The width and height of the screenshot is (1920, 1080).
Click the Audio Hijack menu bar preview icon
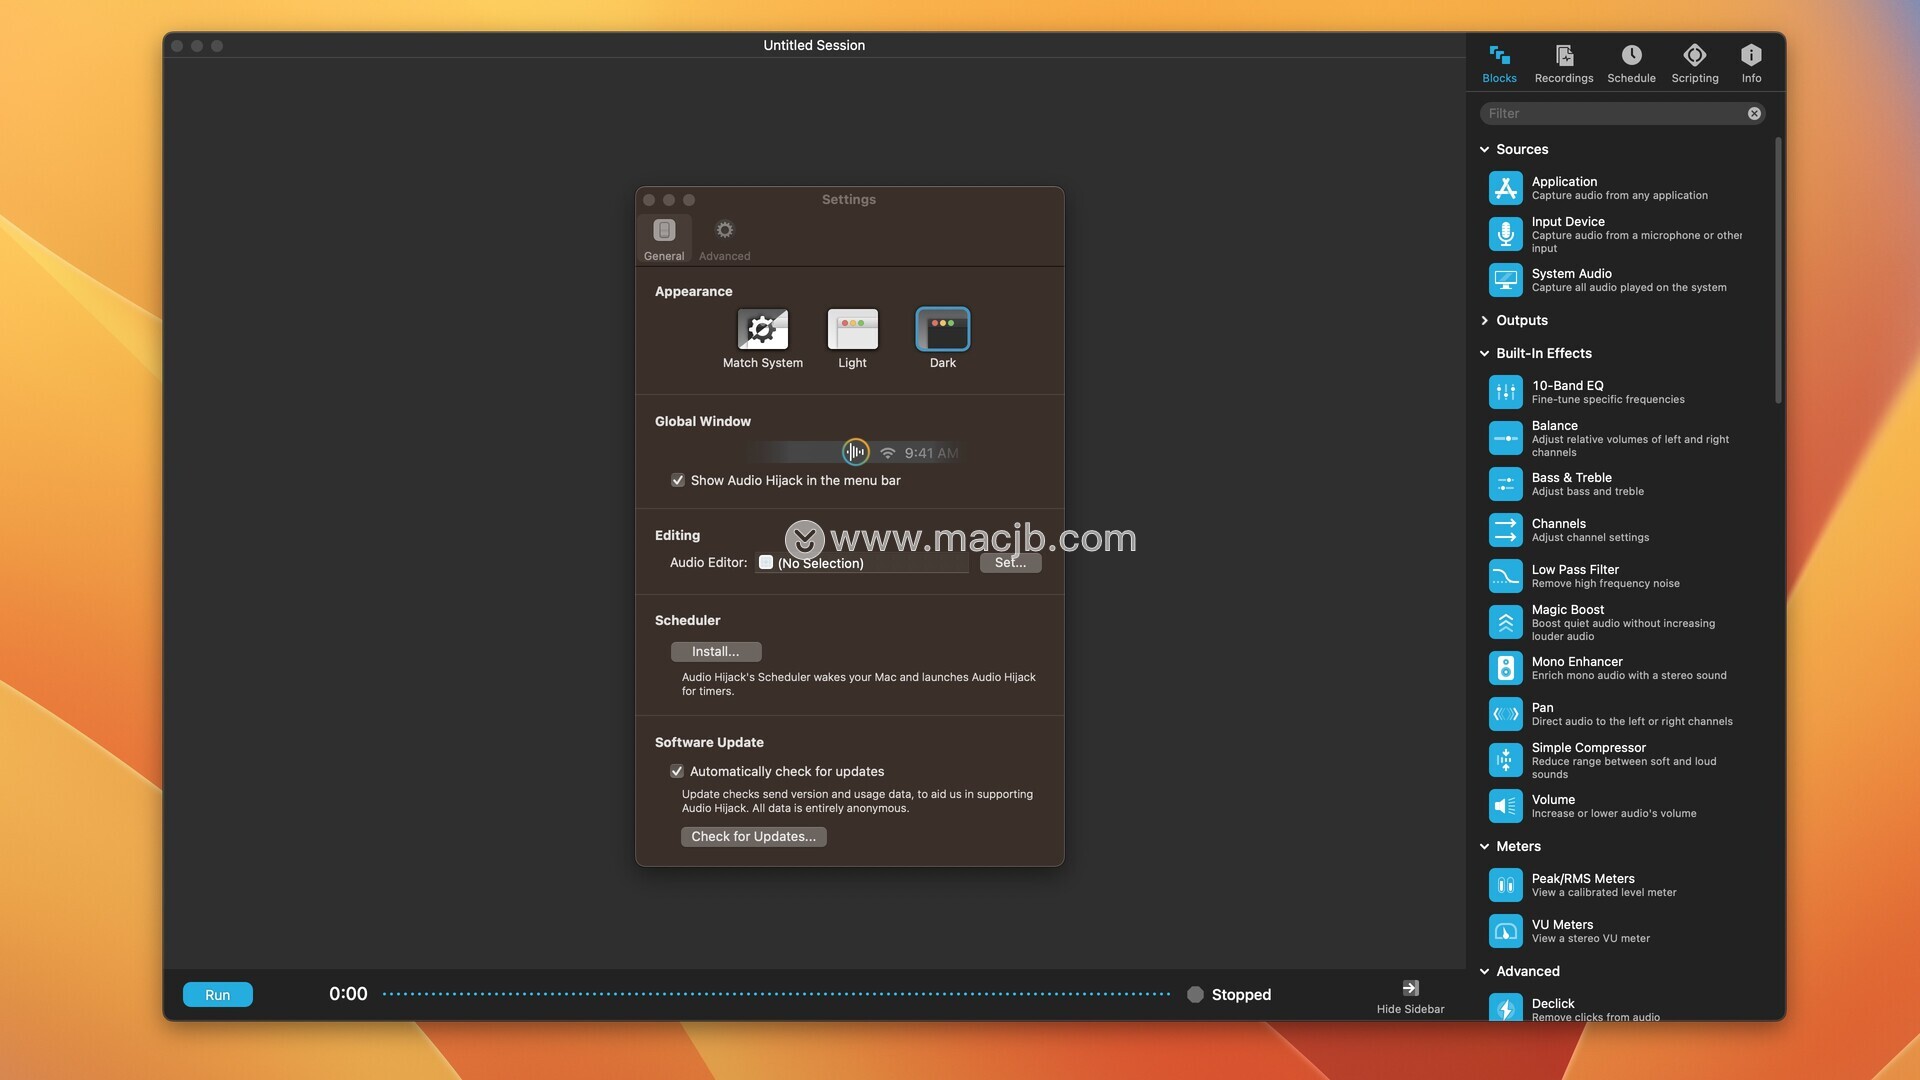[855, 452]
